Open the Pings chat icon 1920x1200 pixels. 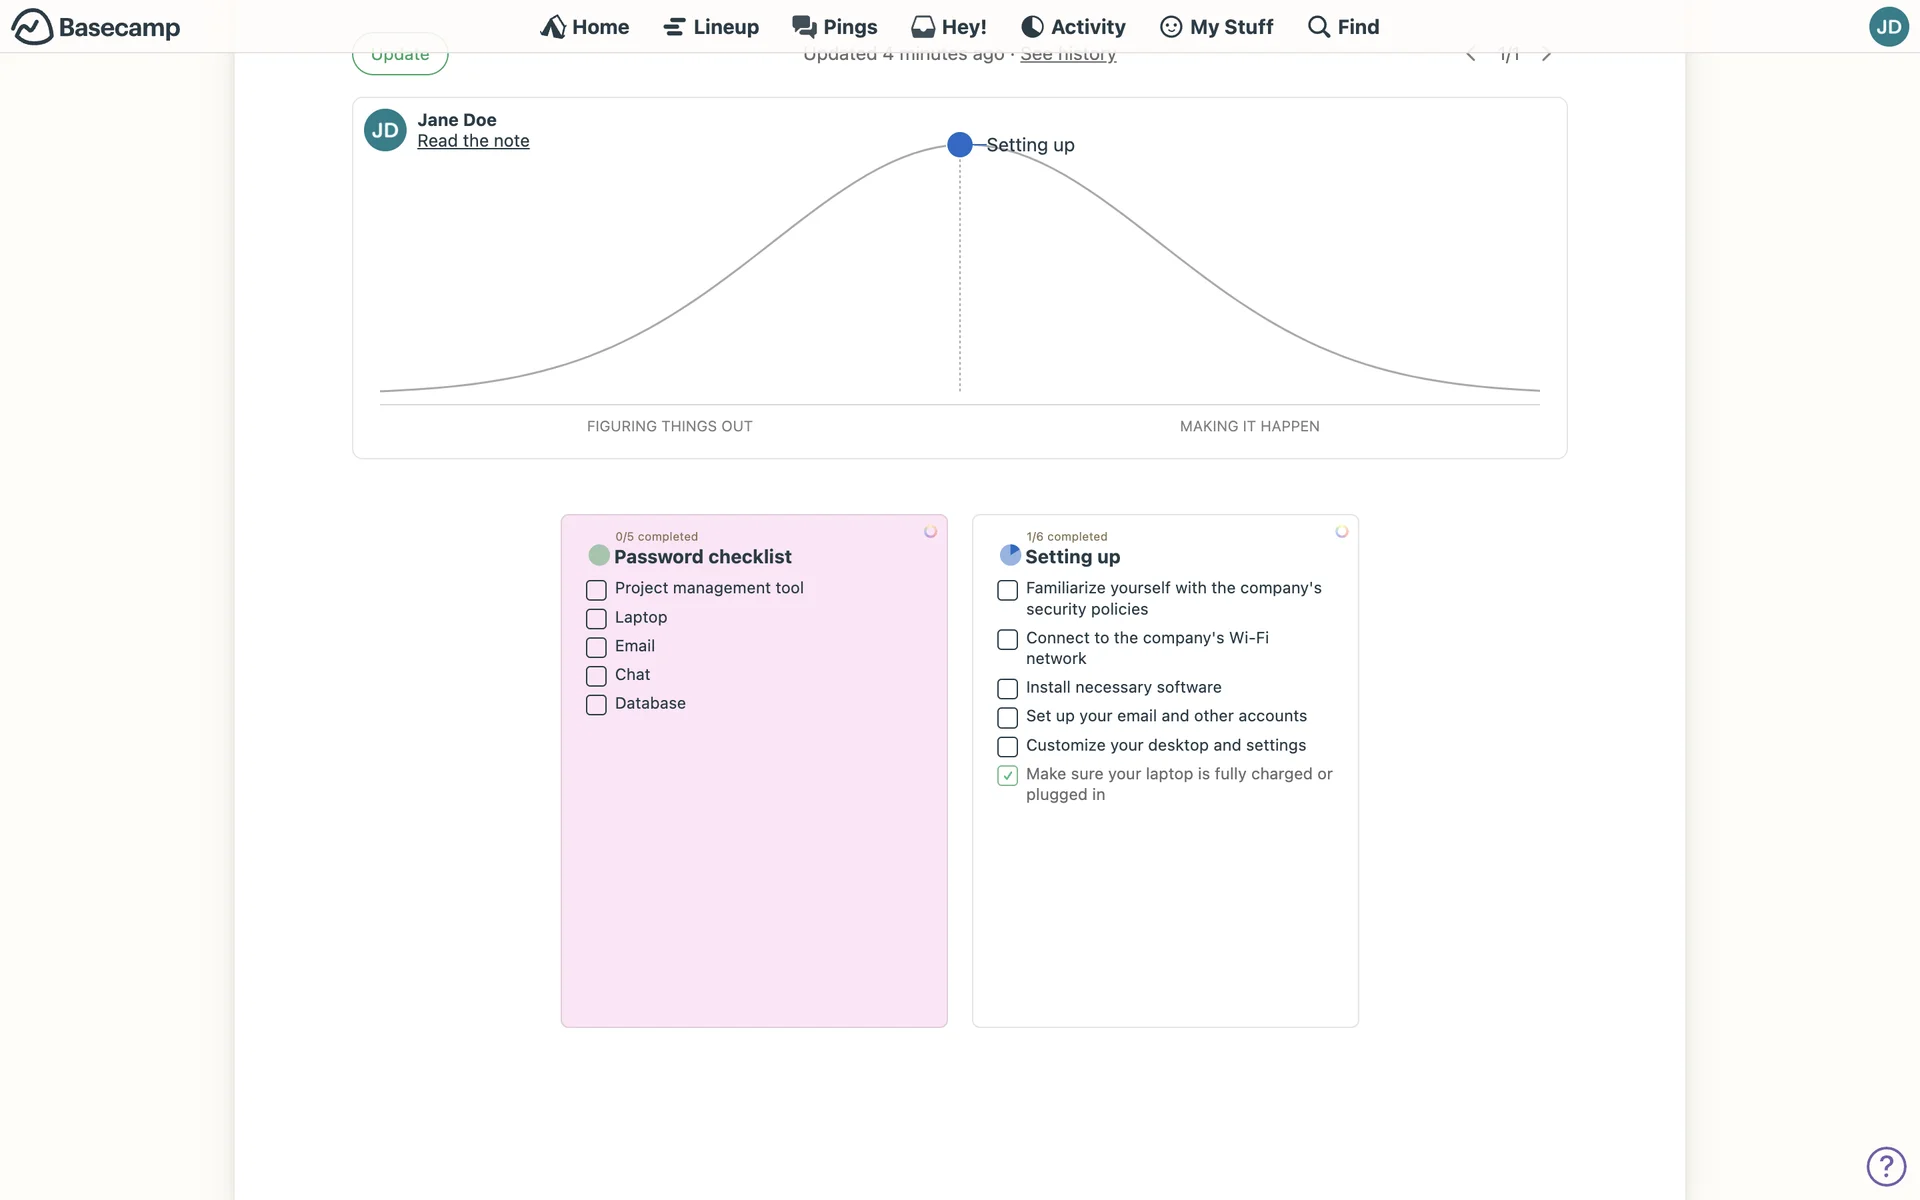[804, 27]
